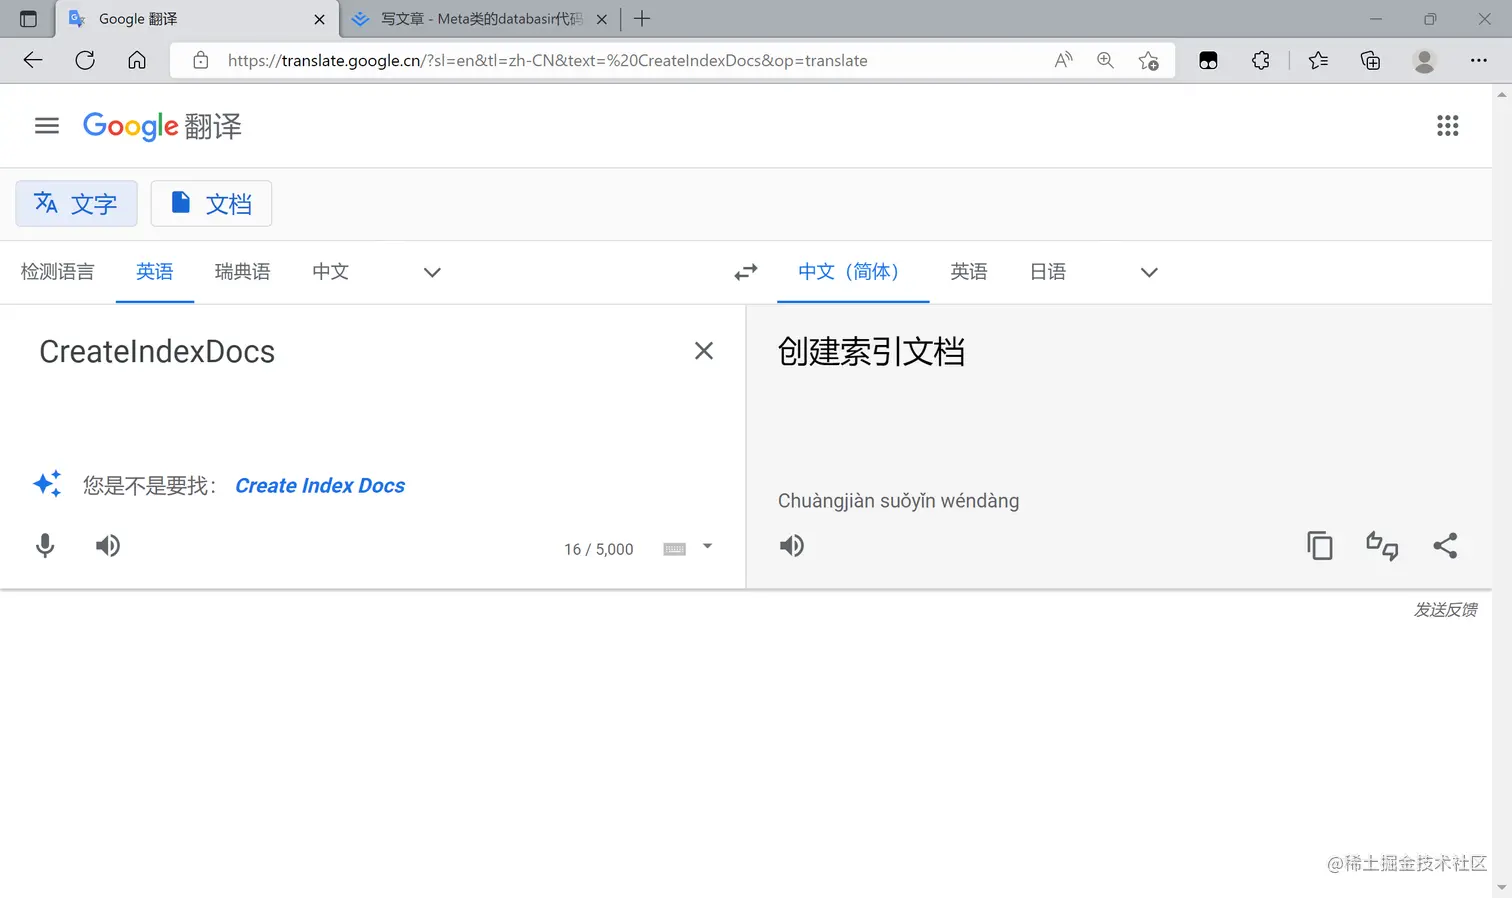Image resolution: width=1512 pixels, height=898 pixels.
Task: Select the 文字 text translation mode
Action: coord(76,204)
